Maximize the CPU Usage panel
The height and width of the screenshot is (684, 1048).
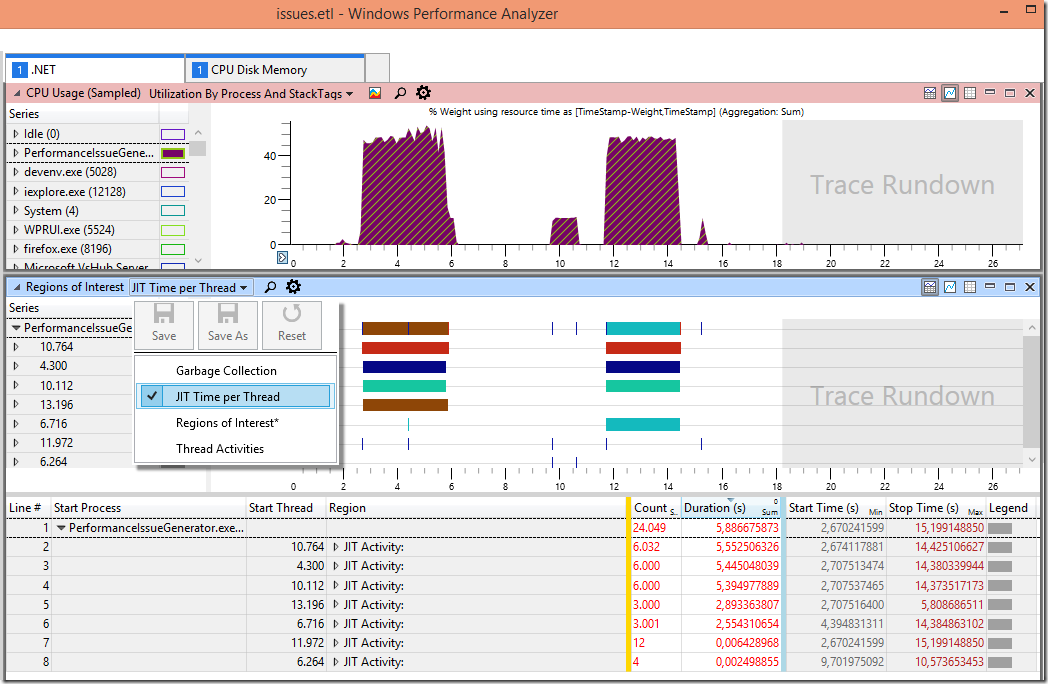point(1010,93)
